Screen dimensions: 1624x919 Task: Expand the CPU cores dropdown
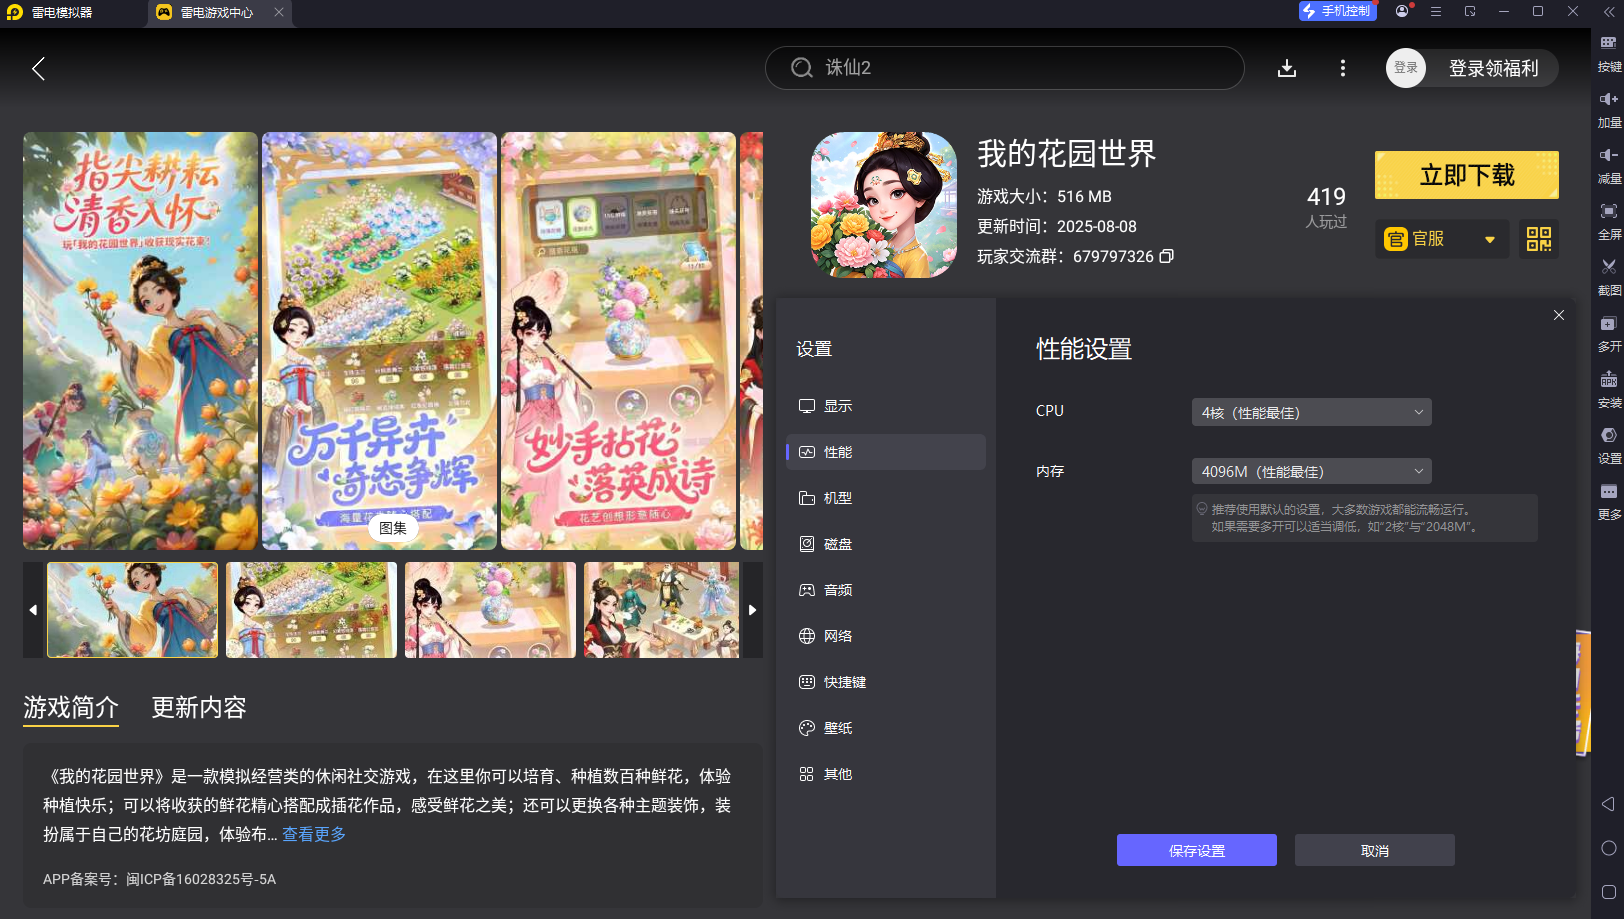tap(1311, 412)
